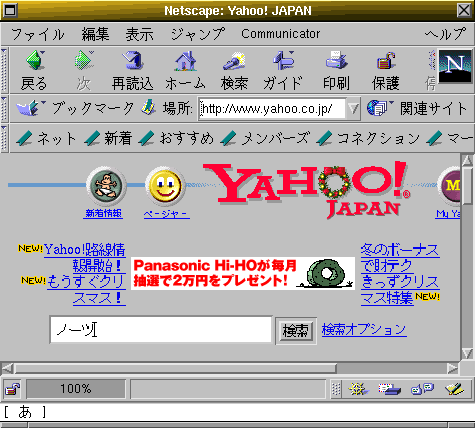Click the horizontal scrollbar thumb
Viewport: 475px width, 428px height.
pos(176,368)
